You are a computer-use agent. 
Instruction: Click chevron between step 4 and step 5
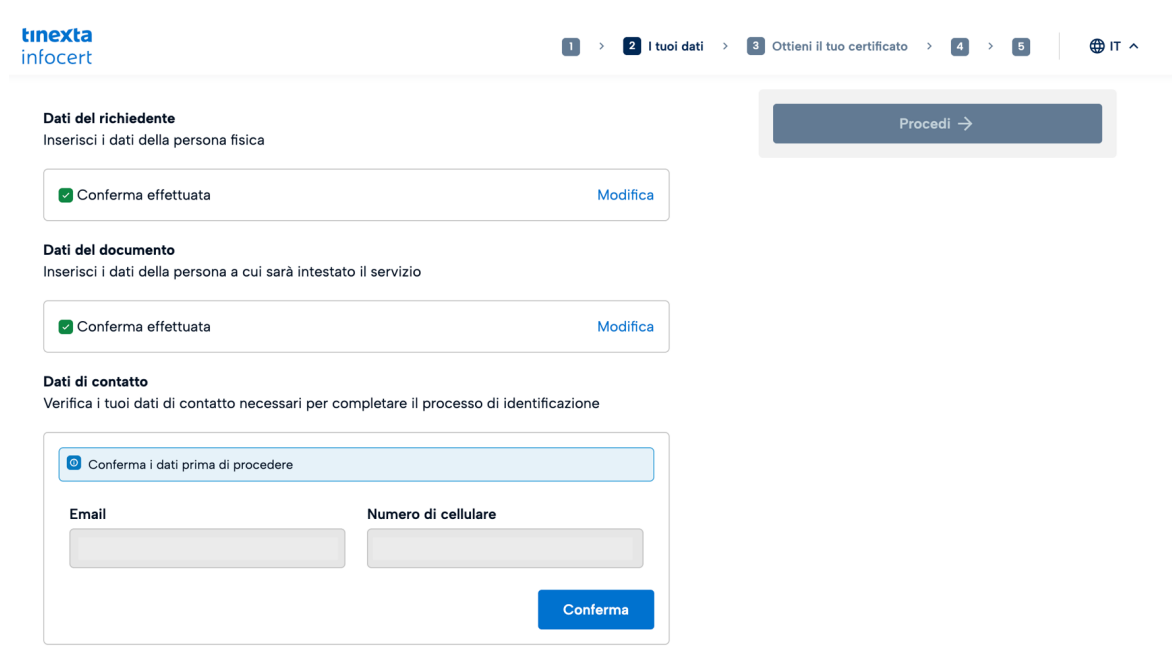click(x=990, y=46)
